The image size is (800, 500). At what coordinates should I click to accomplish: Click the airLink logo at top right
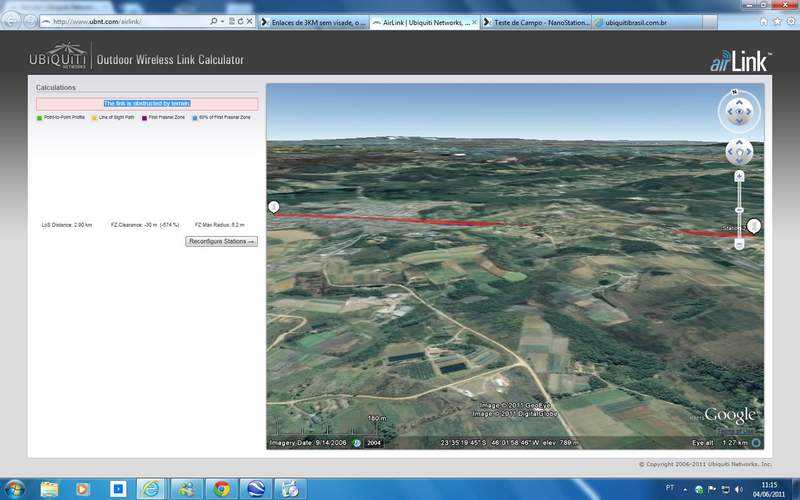pos(740,61)
